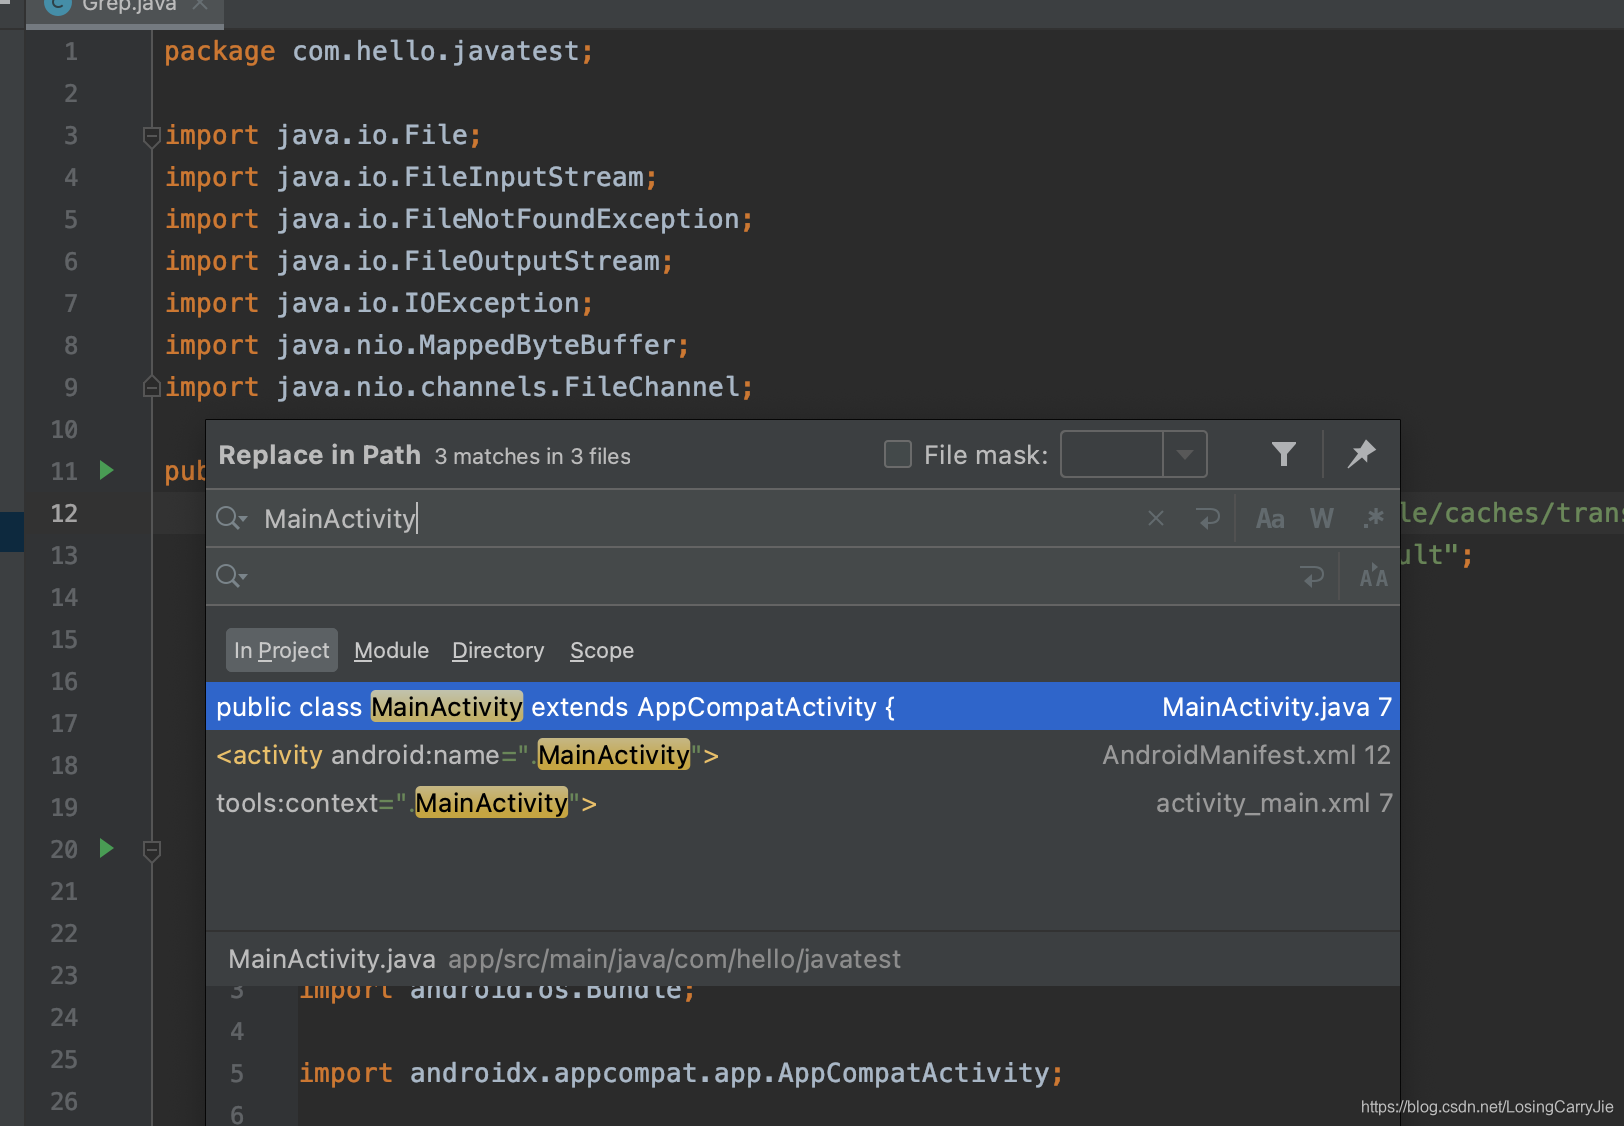
Task: Select the activity_main.xml search result
Action: coord(802,803)
